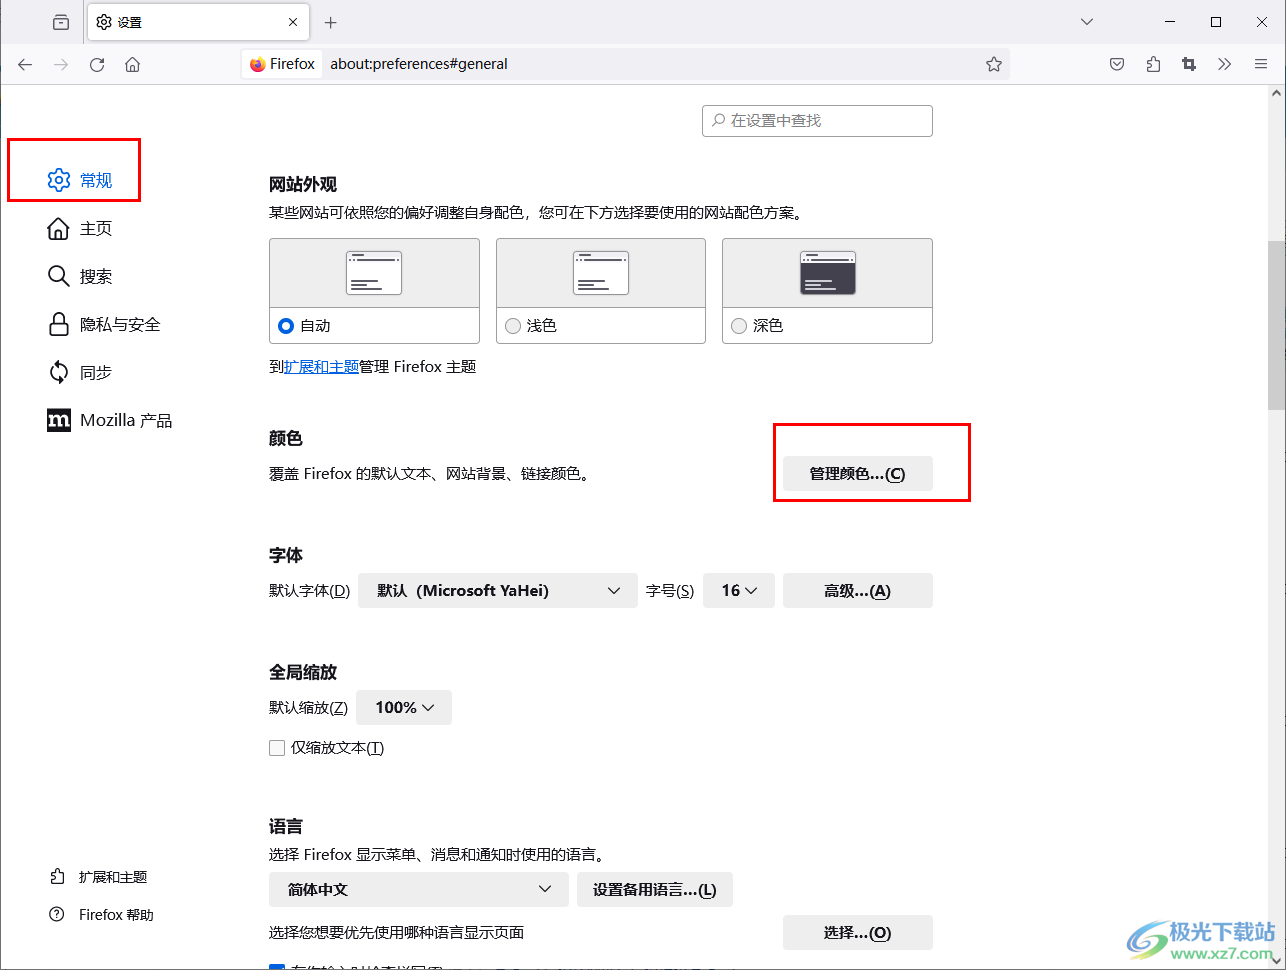Open the 默认字体 Microsoft YaHei dropdown

pyautogui.click(x=497, y=591)
